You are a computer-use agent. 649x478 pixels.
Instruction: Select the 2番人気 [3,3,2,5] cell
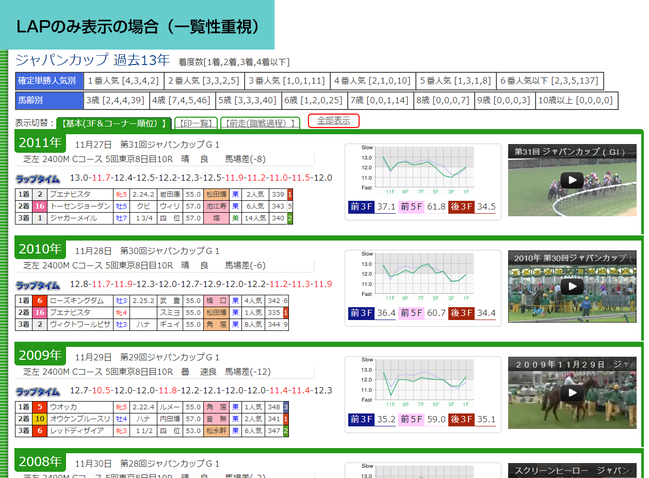(x=204, y=81)
